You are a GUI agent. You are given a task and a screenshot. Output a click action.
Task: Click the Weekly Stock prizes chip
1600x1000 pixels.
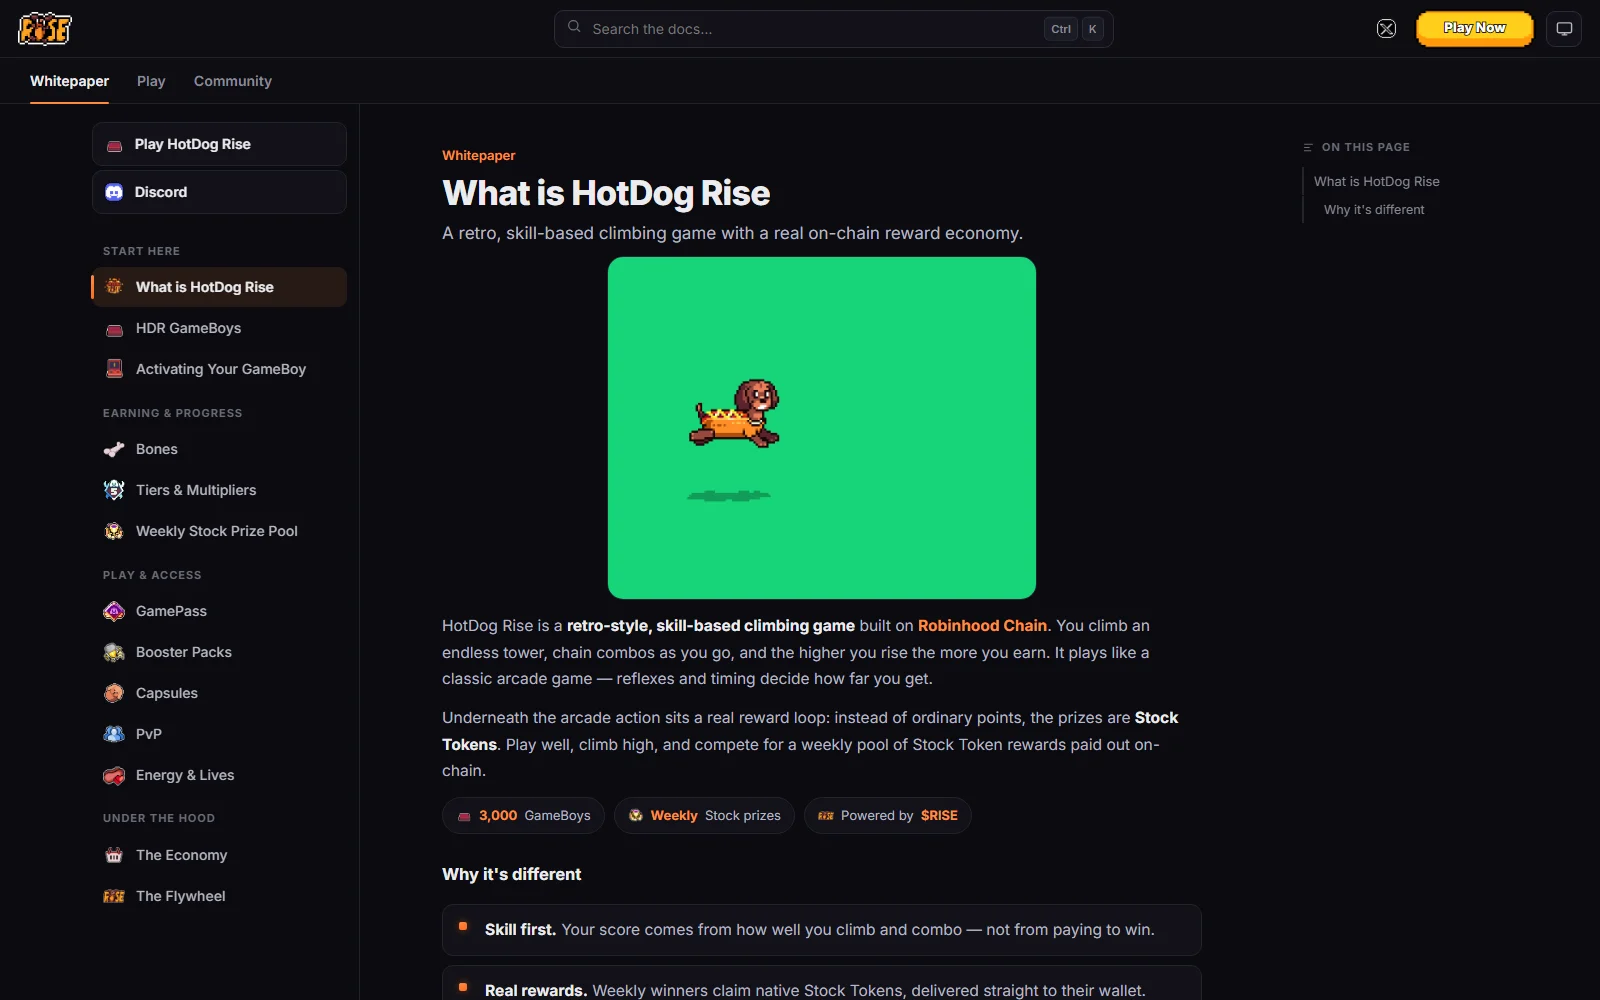[704, 815]
